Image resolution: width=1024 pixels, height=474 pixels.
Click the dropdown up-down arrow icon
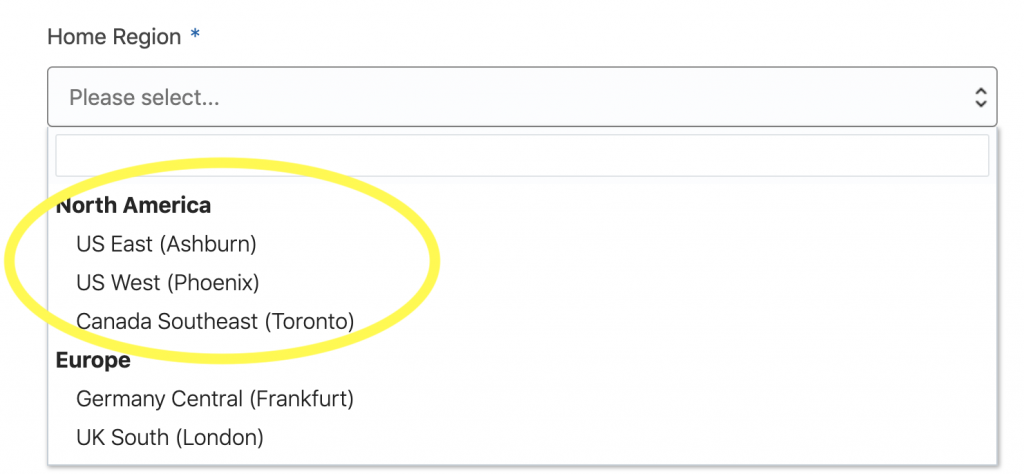pyautogui.click(x=980, y=97)
